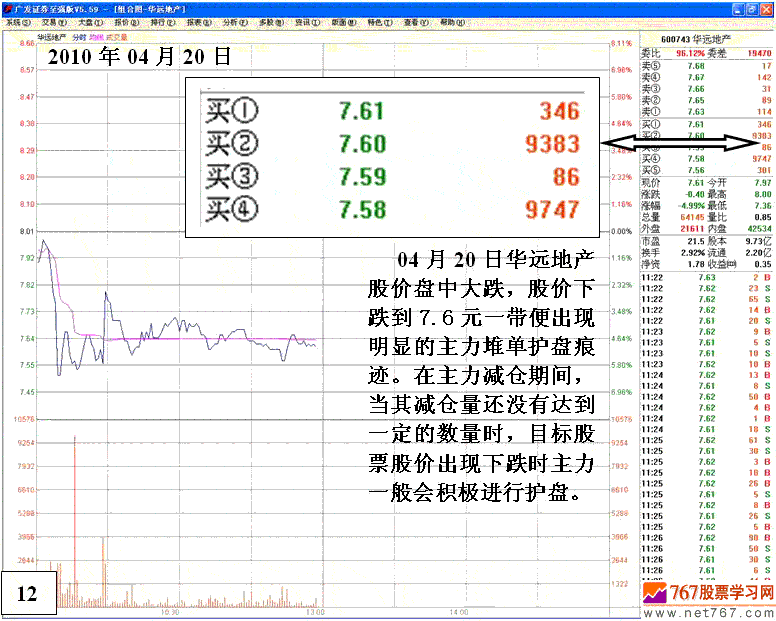This screenshot has width=776, height=621.
Task: Open the 交易 menu
Action: click(x=52, y=21)
